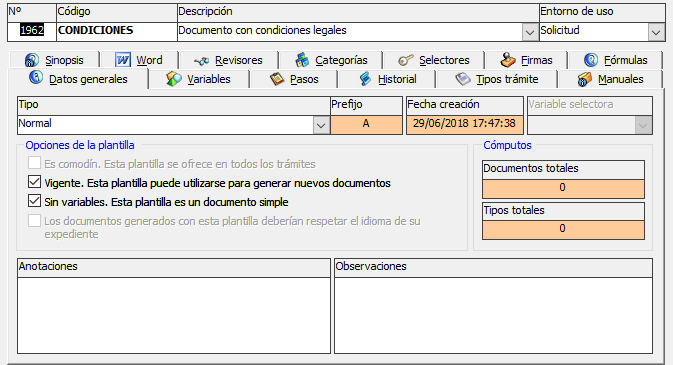Expand the Tipo dropdown arrow
The image size is (673, 365).
tap(321, 125)
